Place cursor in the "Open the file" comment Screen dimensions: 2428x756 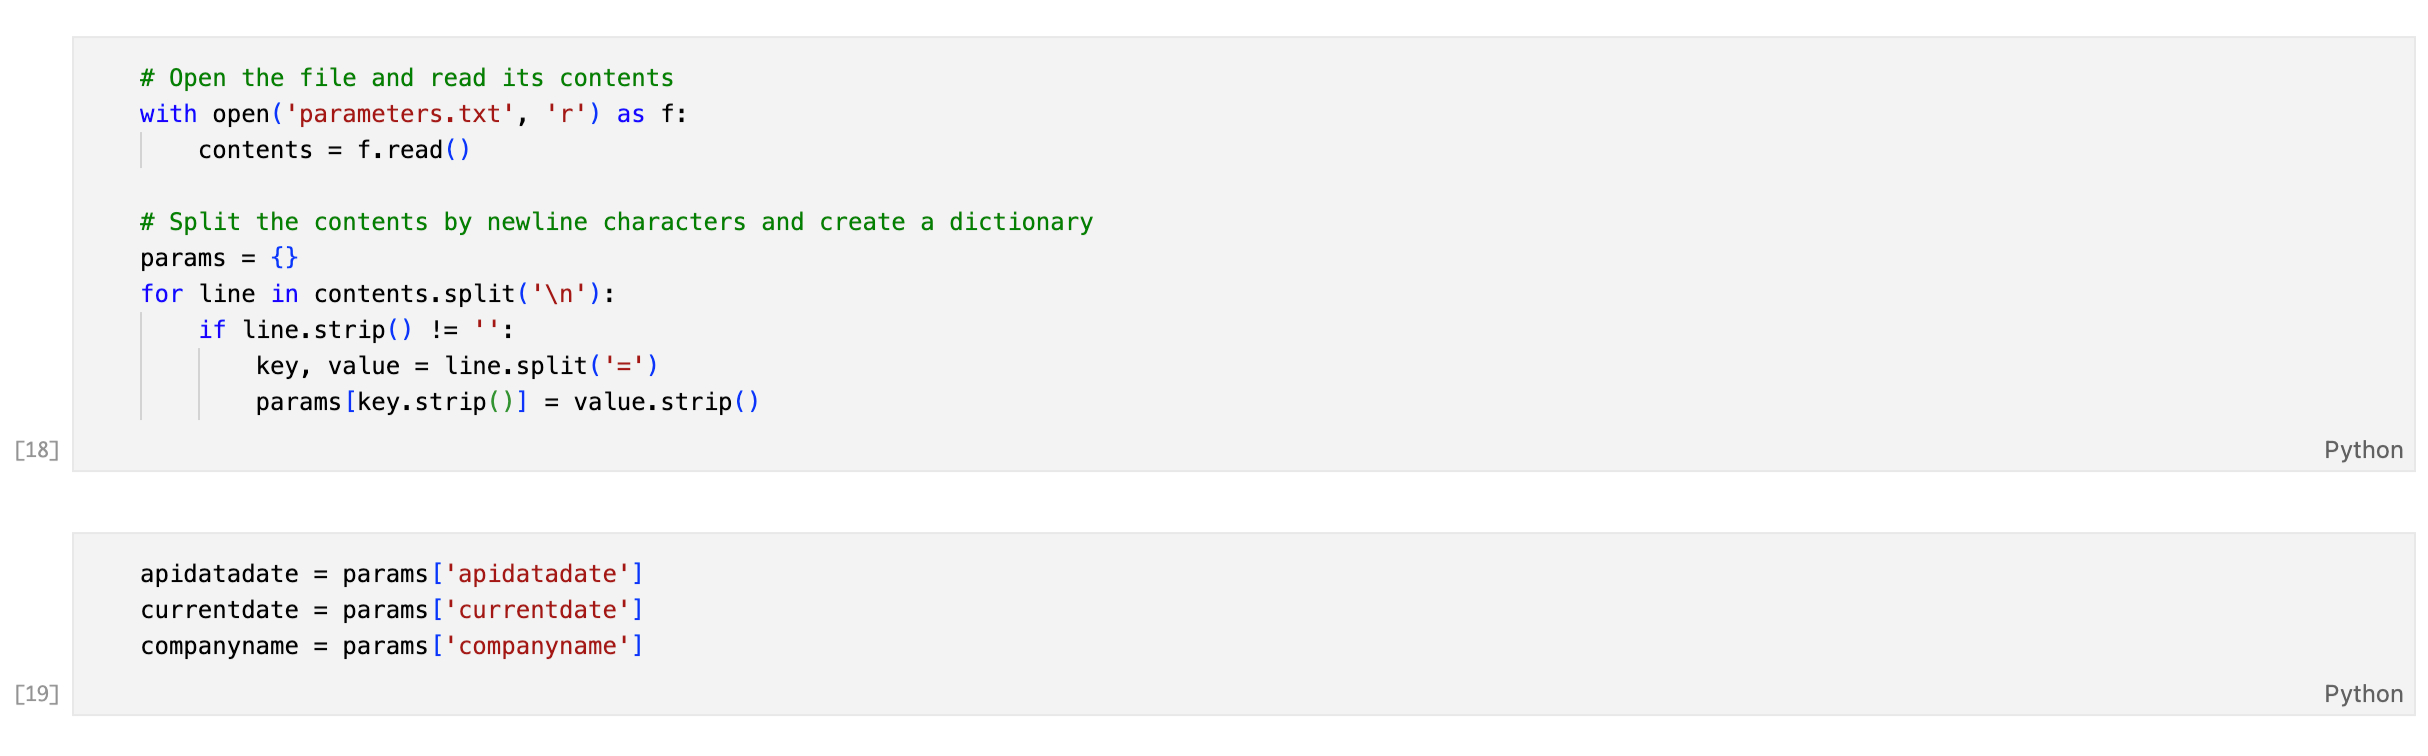pos(406,78)
